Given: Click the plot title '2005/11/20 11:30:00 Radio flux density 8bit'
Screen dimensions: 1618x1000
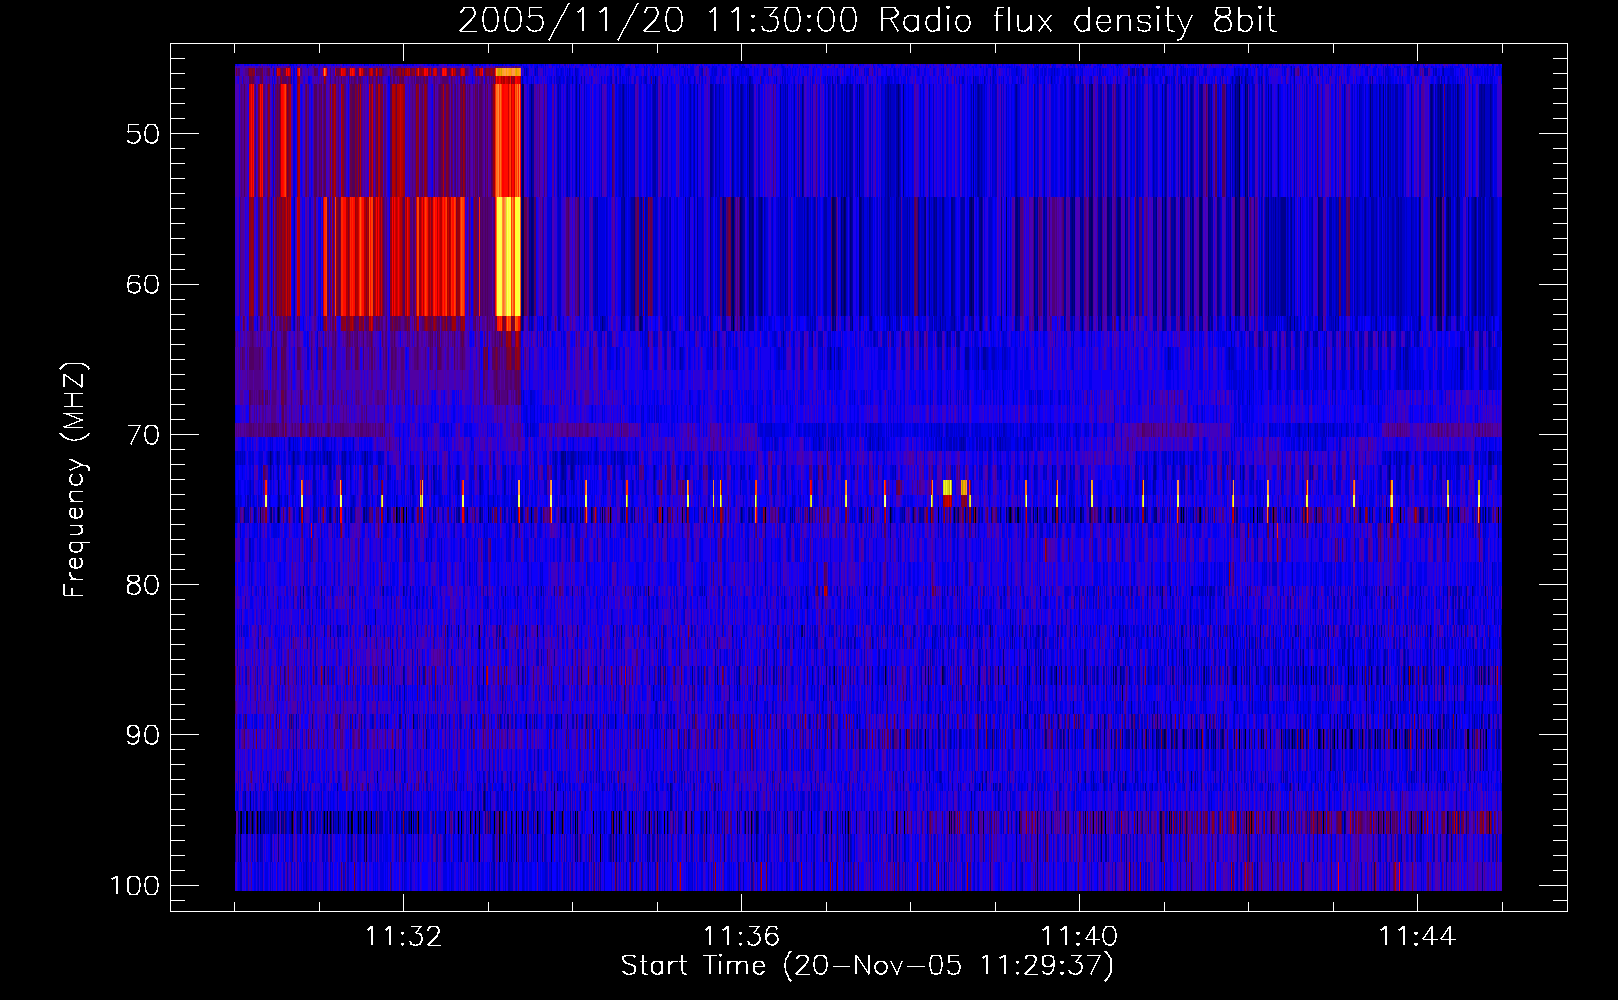Looking at the screenshot, I should [x=867, y=21].
